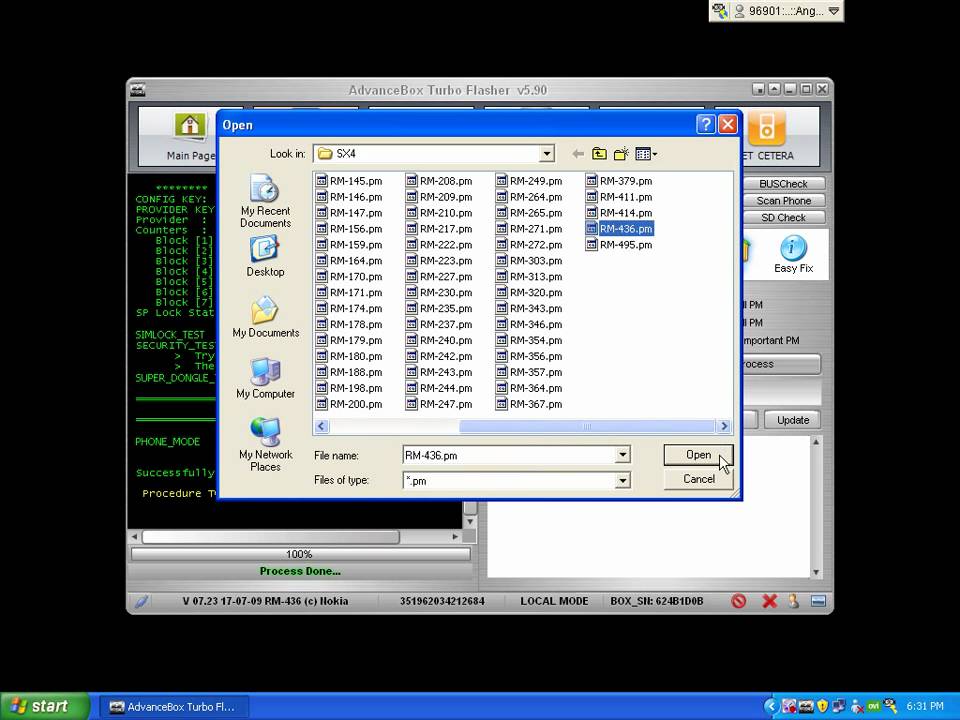
Task: Click the dialog Help question-mark button
Action: 705,124
